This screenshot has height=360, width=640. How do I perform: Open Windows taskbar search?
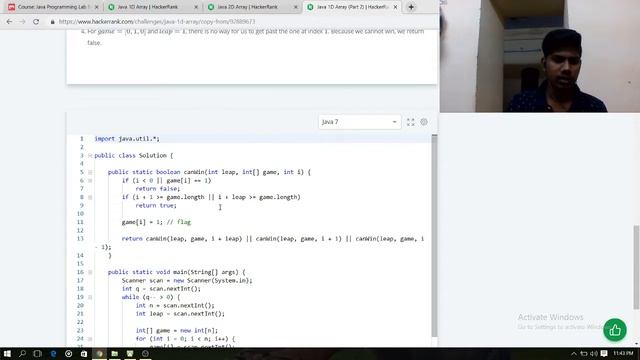click(x=22, y=353)
